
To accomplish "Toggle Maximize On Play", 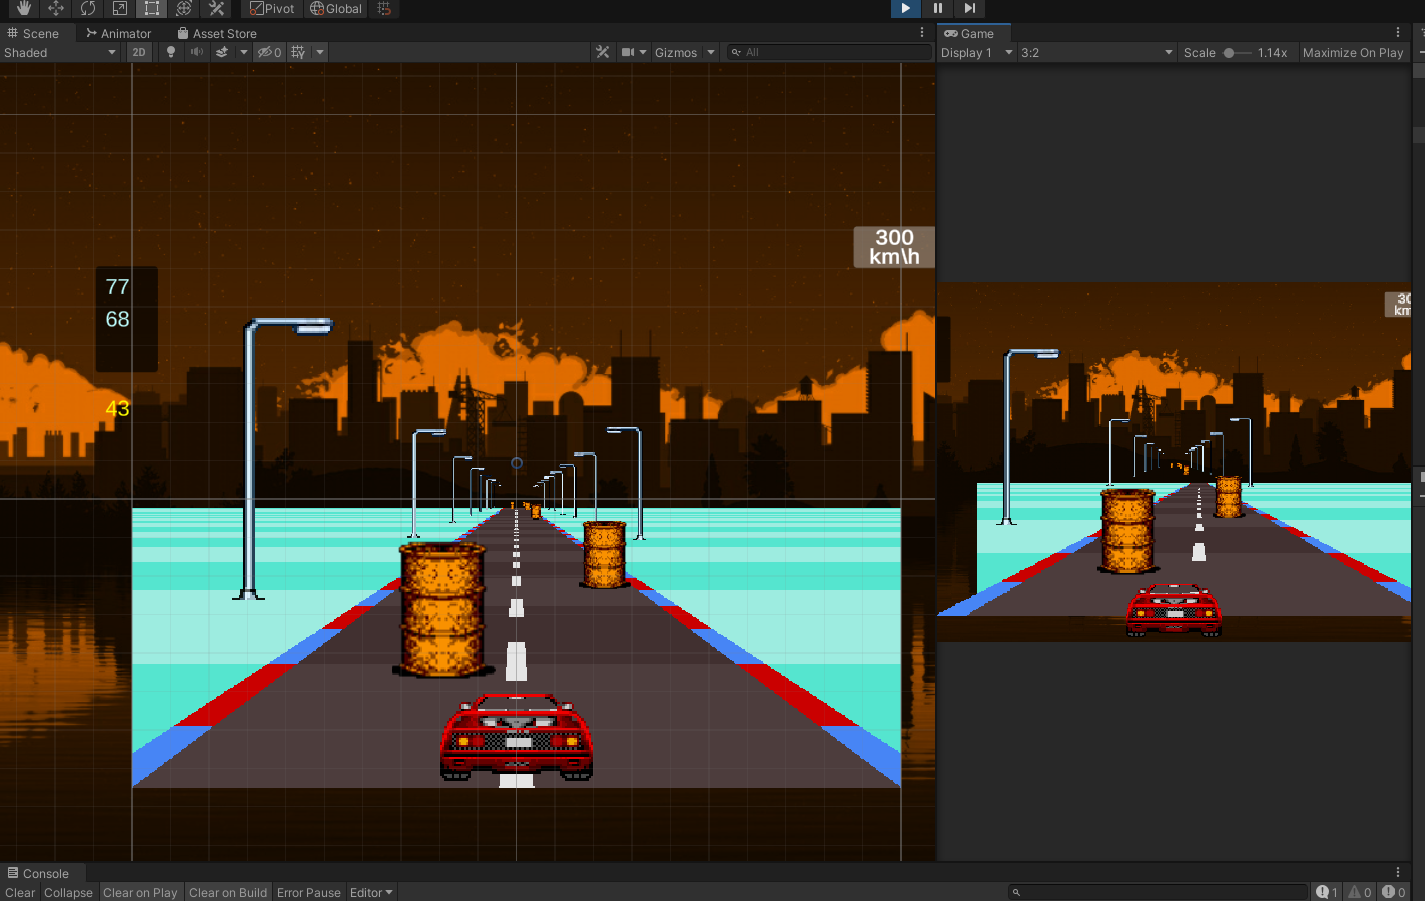I will click(1353, 52).
